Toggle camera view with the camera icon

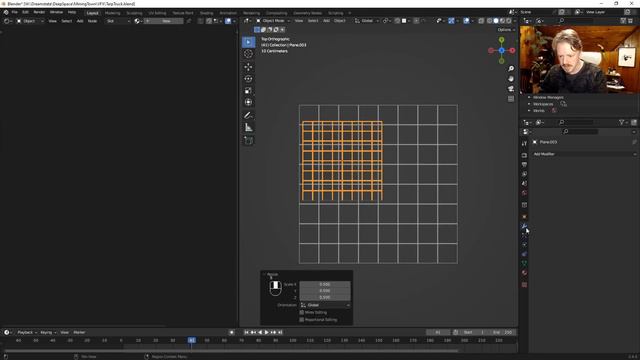(511, 89)
